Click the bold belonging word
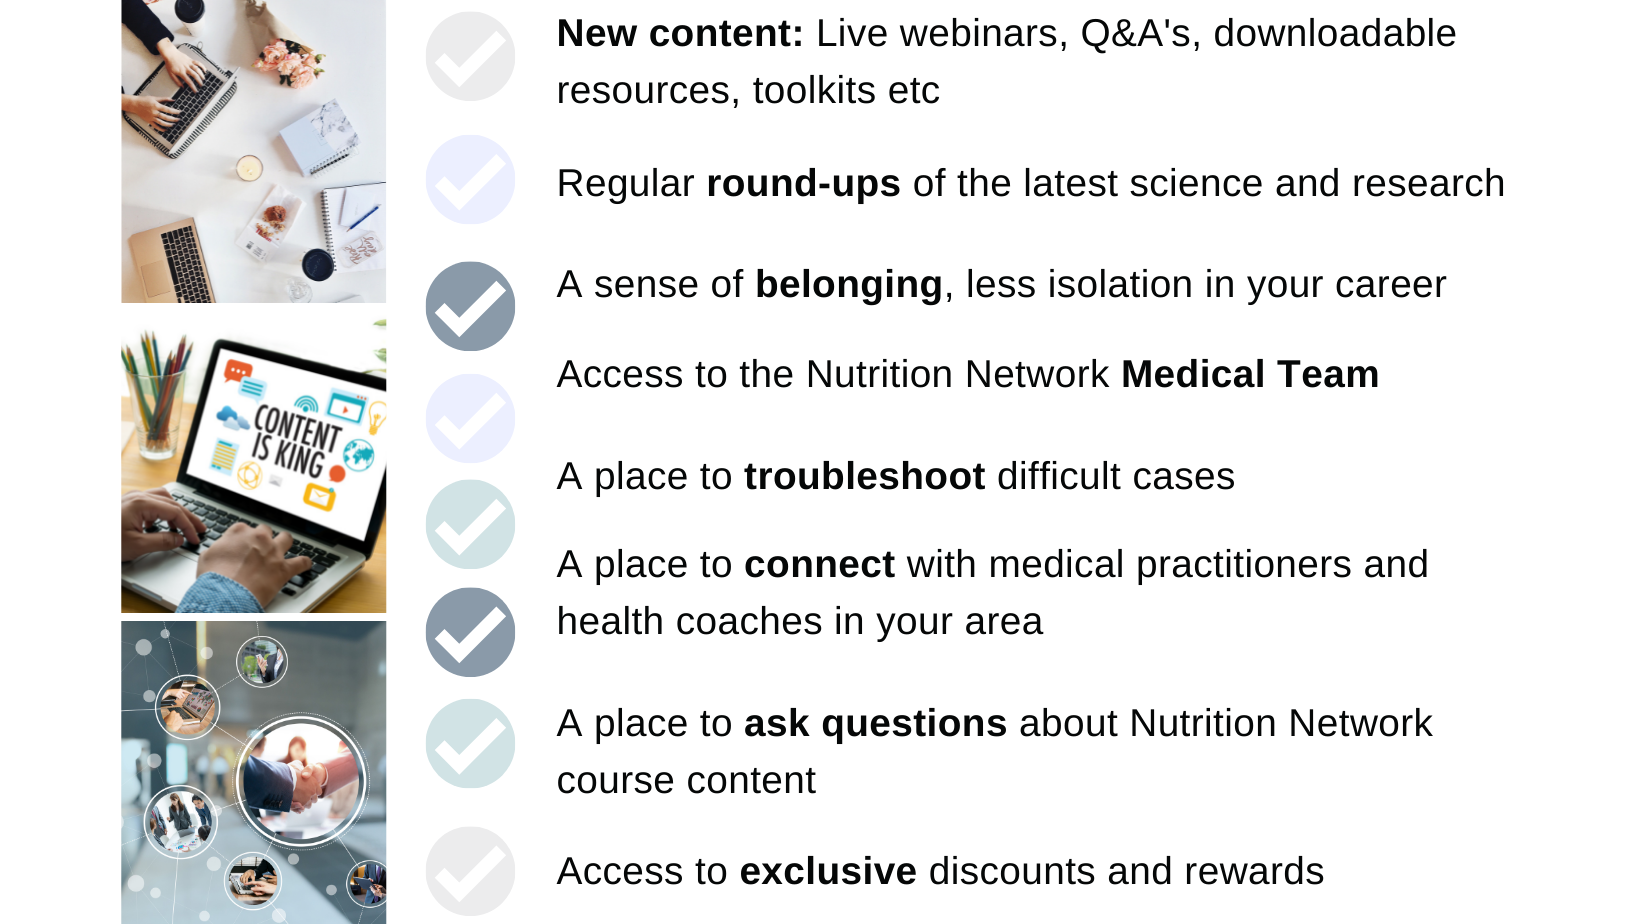Image resolution: width=1640 pixels, height=924 pixels. tap(848, 286)
